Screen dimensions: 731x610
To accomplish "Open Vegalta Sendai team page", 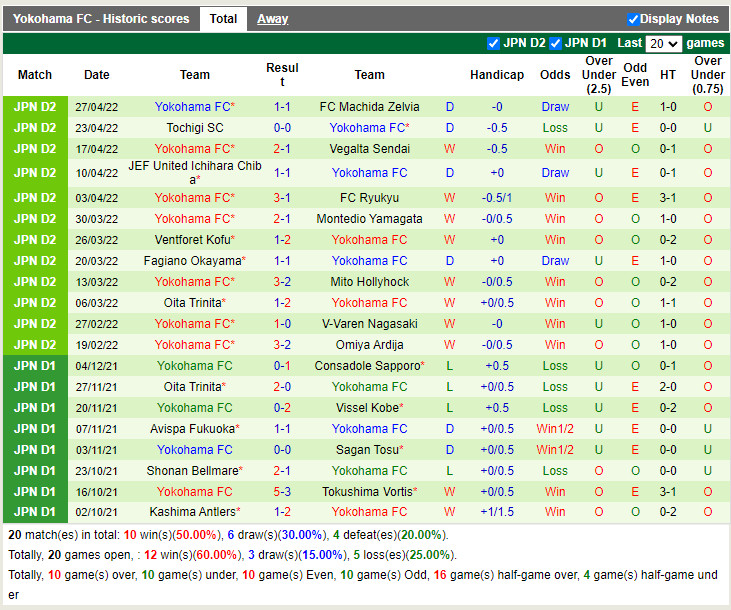I will [x=369, y=149].
